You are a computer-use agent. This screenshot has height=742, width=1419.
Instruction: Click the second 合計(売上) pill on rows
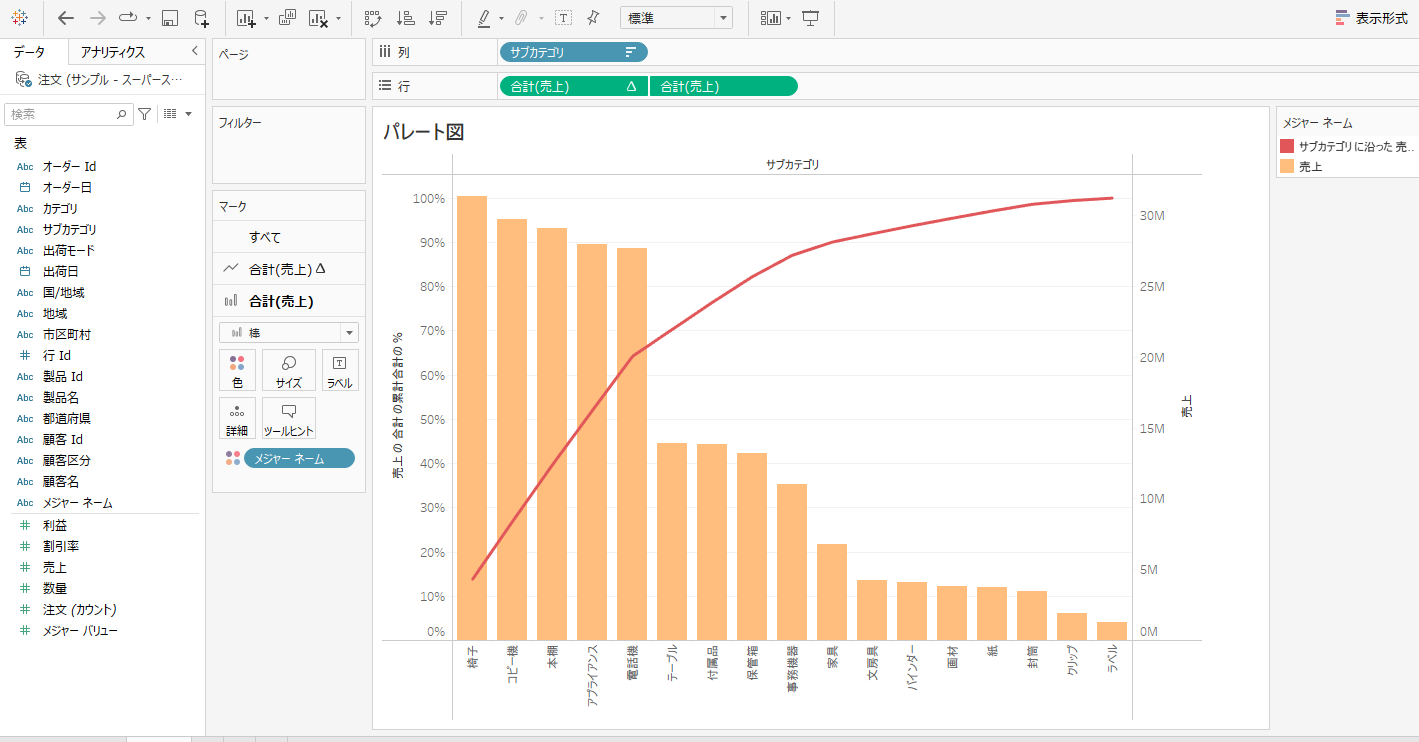(x=724, y=86)
